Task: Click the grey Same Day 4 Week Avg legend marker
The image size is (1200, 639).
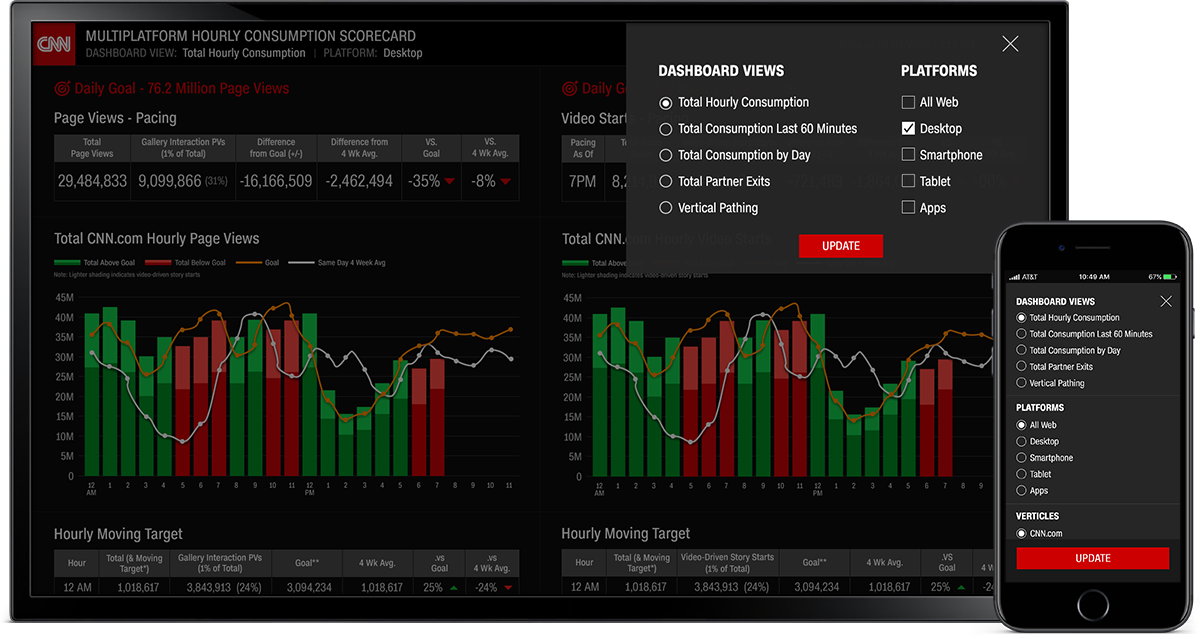Action: tap(301, 263)
